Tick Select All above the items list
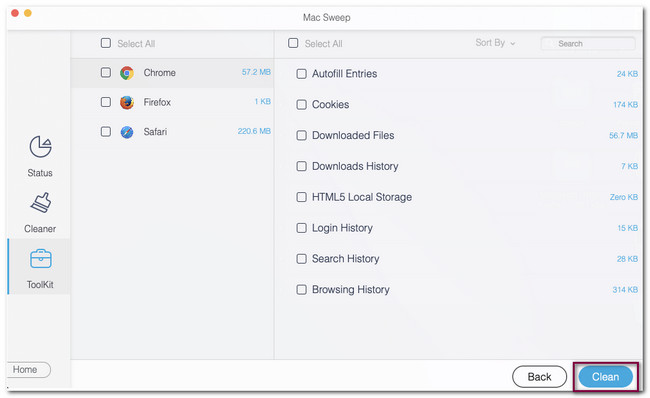 (293, 43)
